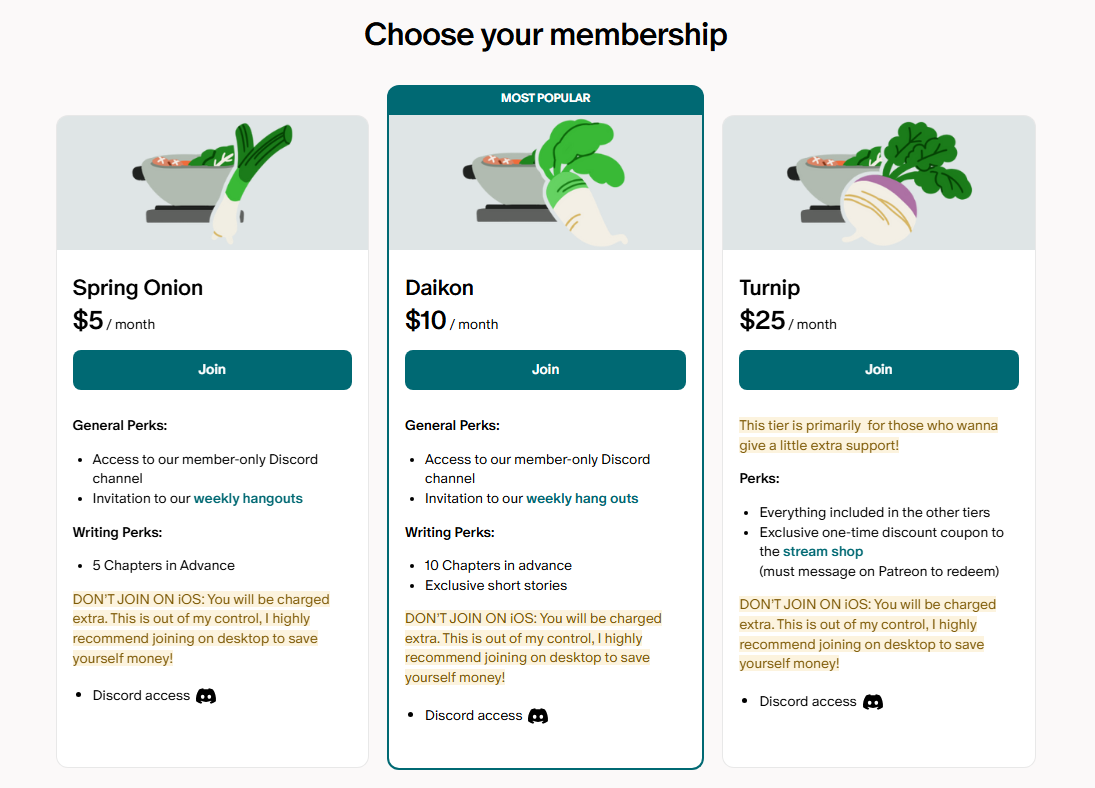The height and width of the screenshot is (788, 1095).
Task: Click the Turnip tier illustration
Action: [x=878, y=183]
